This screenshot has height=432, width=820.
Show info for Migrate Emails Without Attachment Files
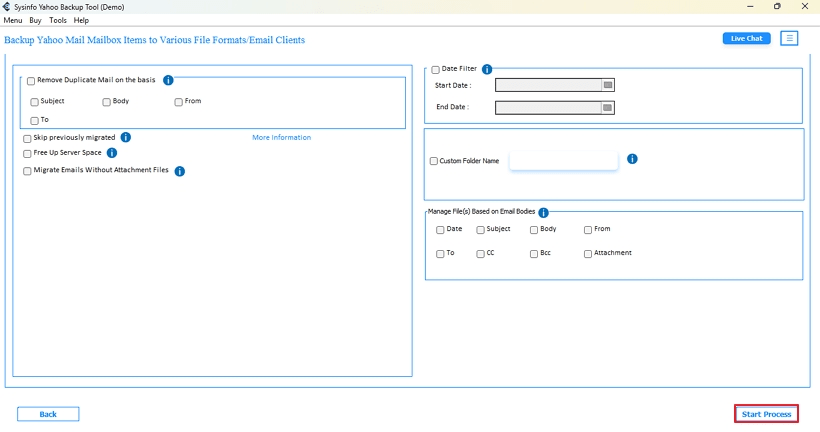pos(179,171)
